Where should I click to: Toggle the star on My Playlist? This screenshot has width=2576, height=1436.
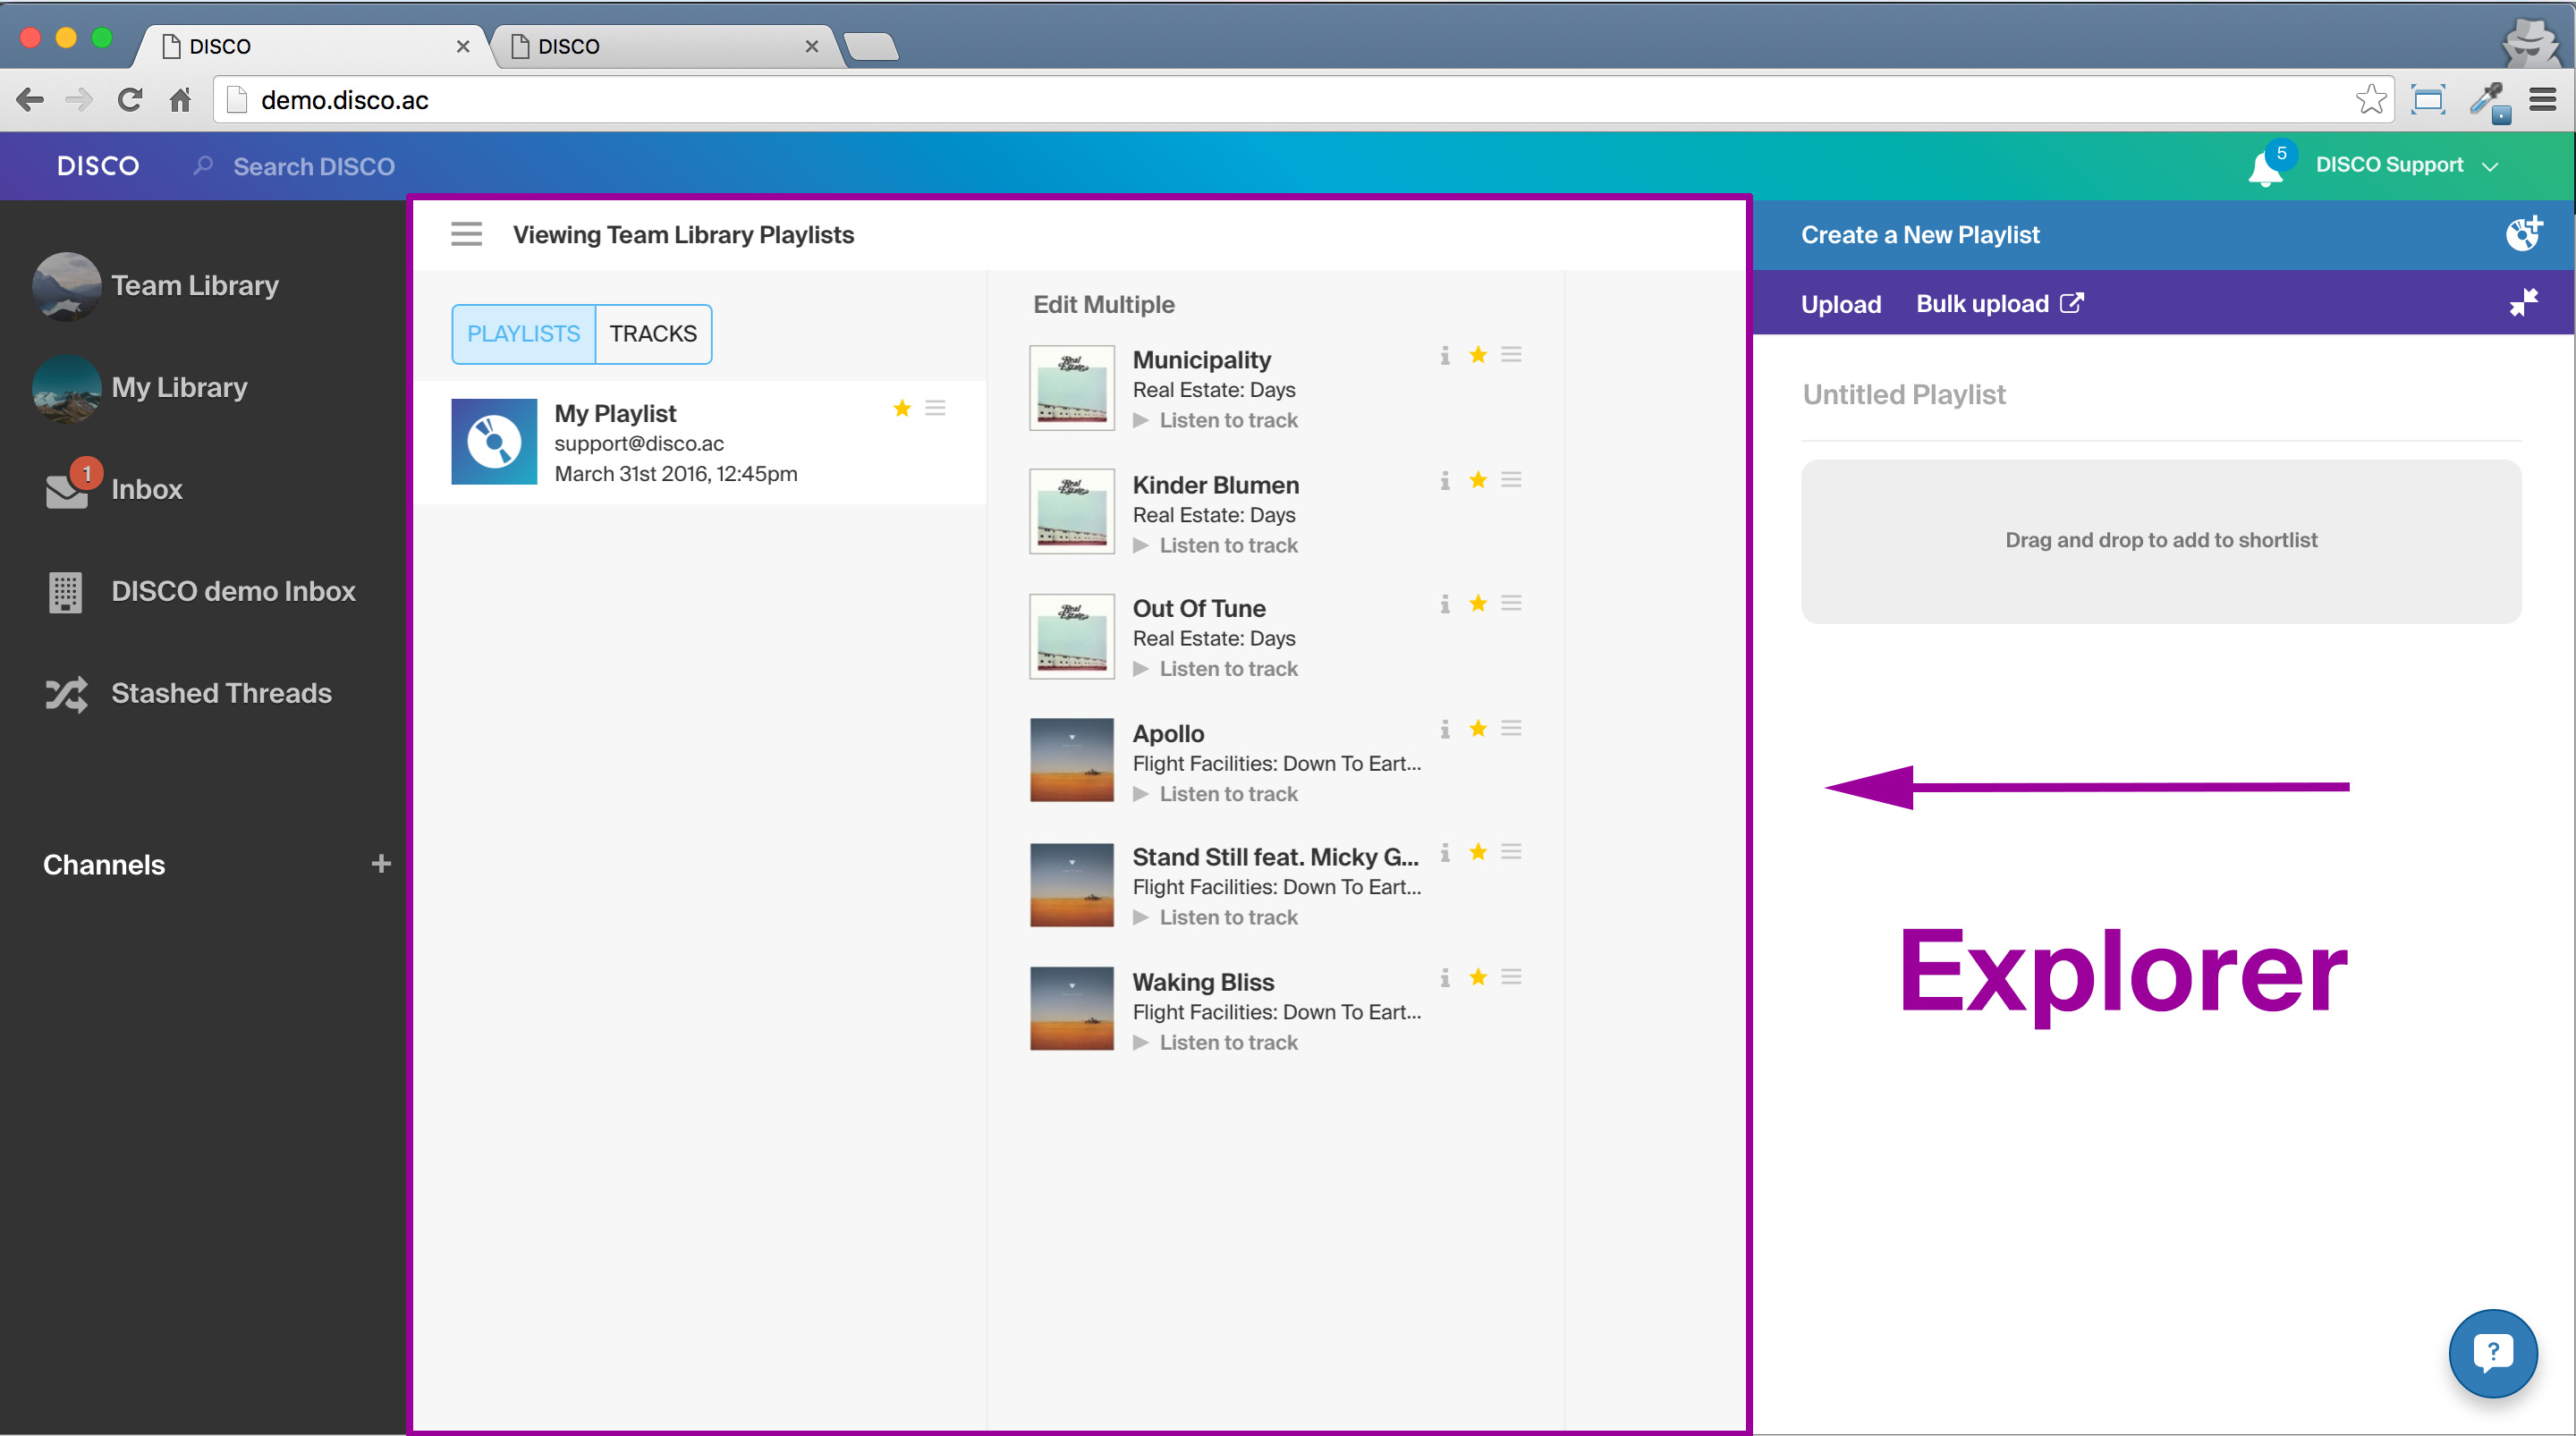click(x=902, y=408)
